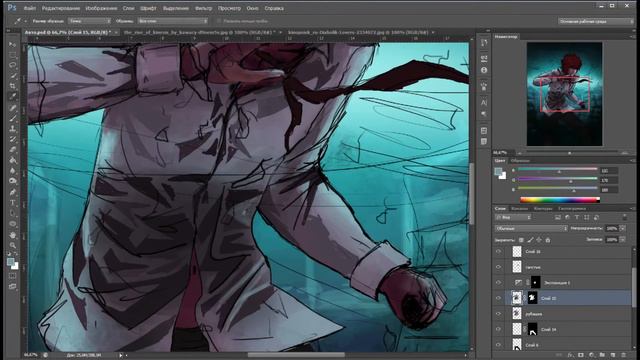640x360 pixels.
Task: Hide the Слой 6 layer
Action: point(498,344)
